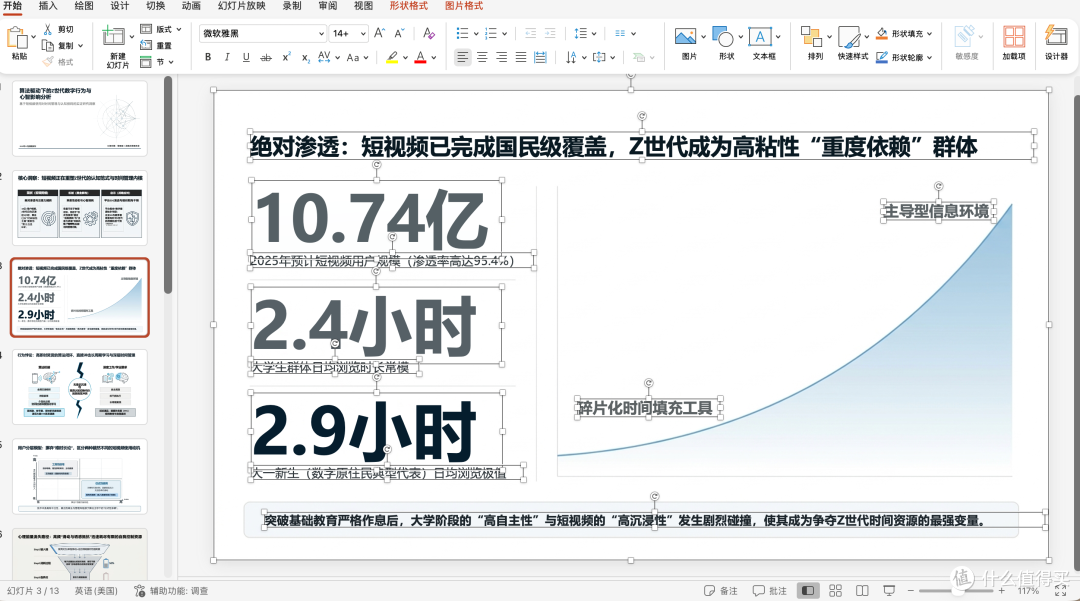
Task: Click the bulleted list icon
Action: click(462, 33)
